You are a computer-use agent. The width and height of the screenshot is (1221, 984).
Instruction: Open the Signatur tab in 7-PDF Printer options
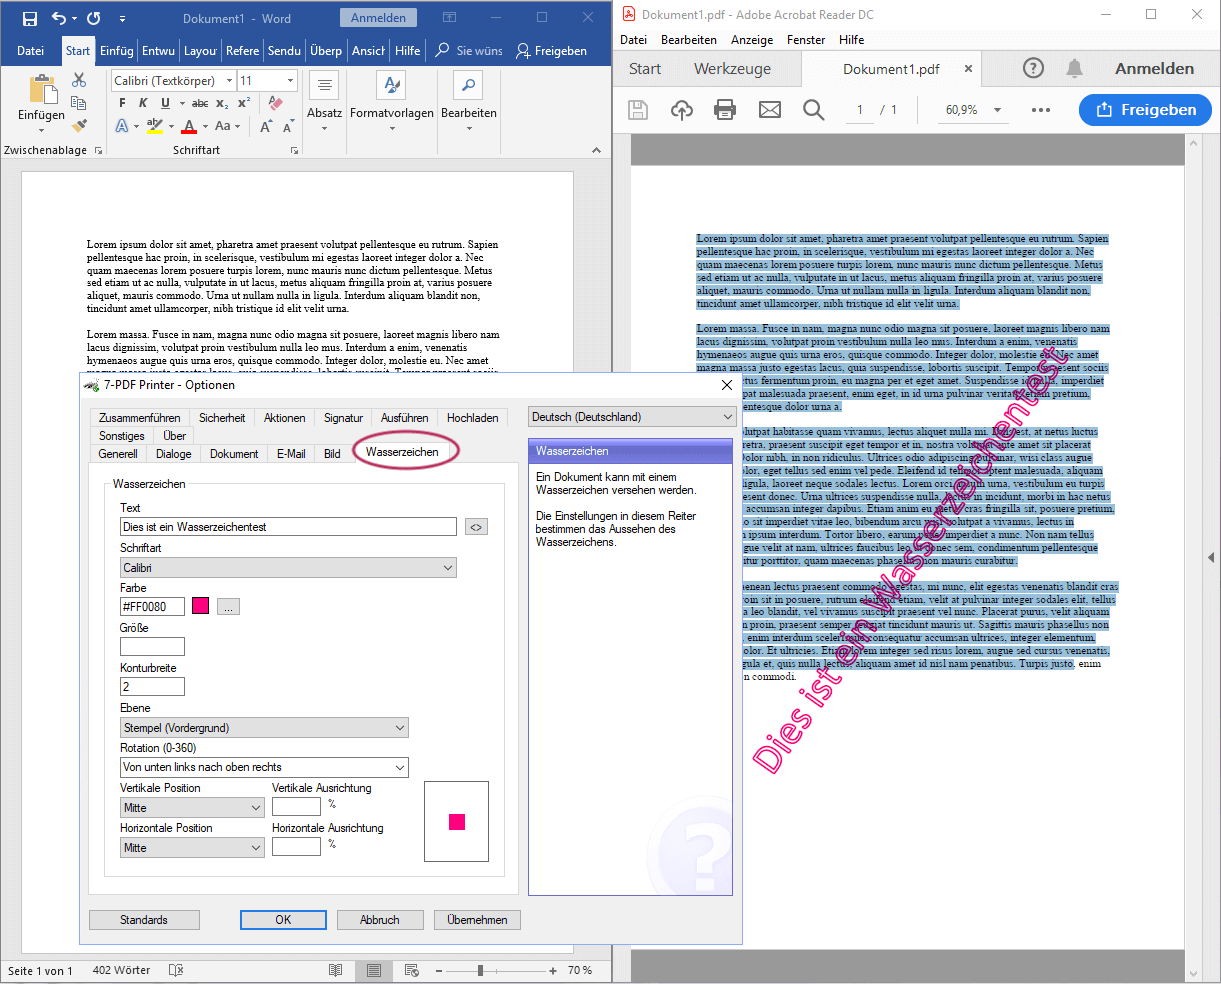[343, 418]
